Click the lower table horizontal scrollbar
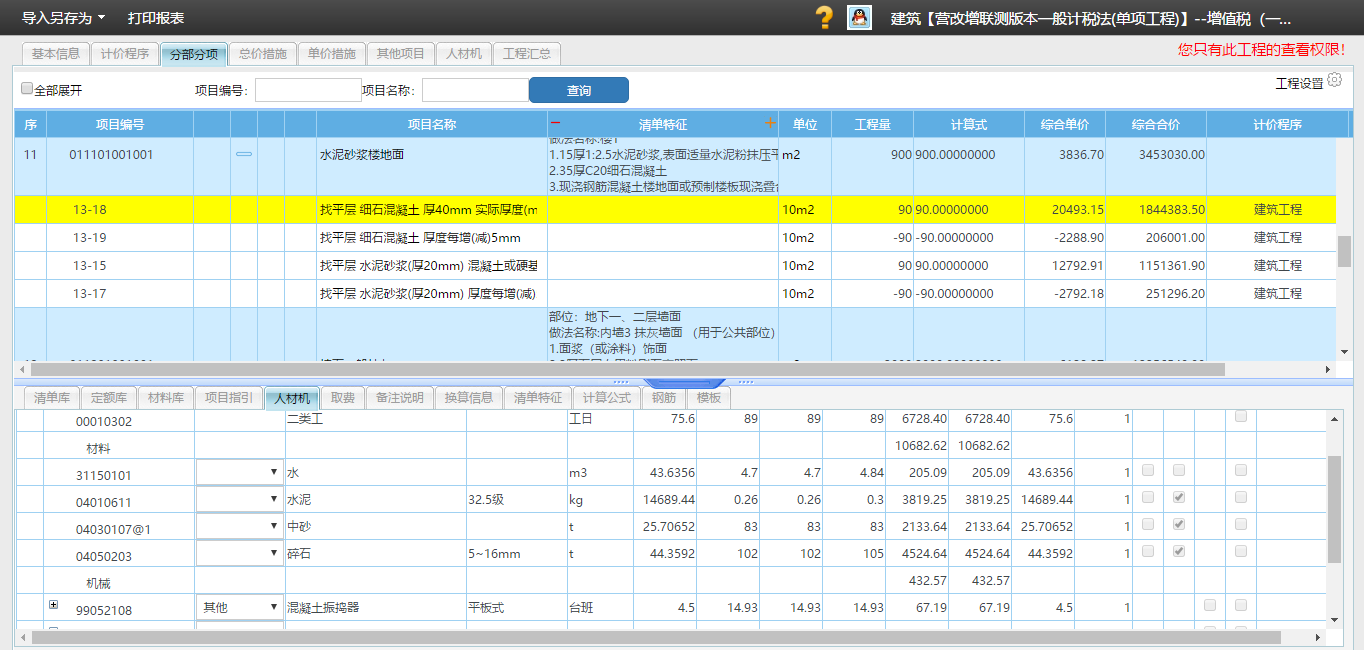1364x650 pixels. pos(656,637)
